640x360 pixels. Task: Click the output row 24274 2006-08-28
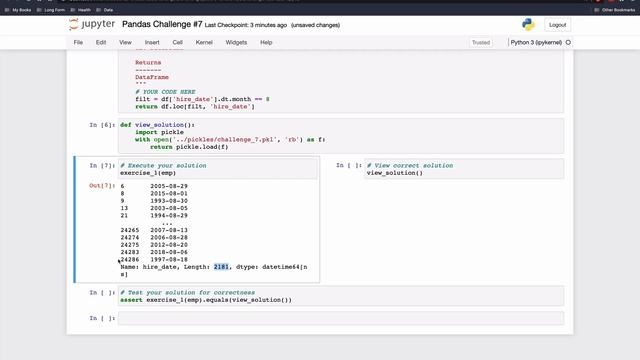[154, 238]
